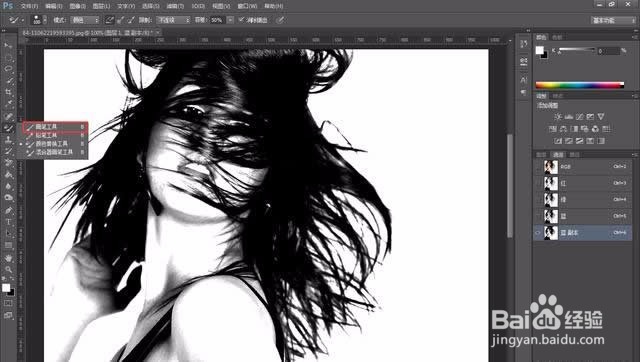Select the Pen tool
This screenshot has width=640, height=362.
tap(8, 211)
